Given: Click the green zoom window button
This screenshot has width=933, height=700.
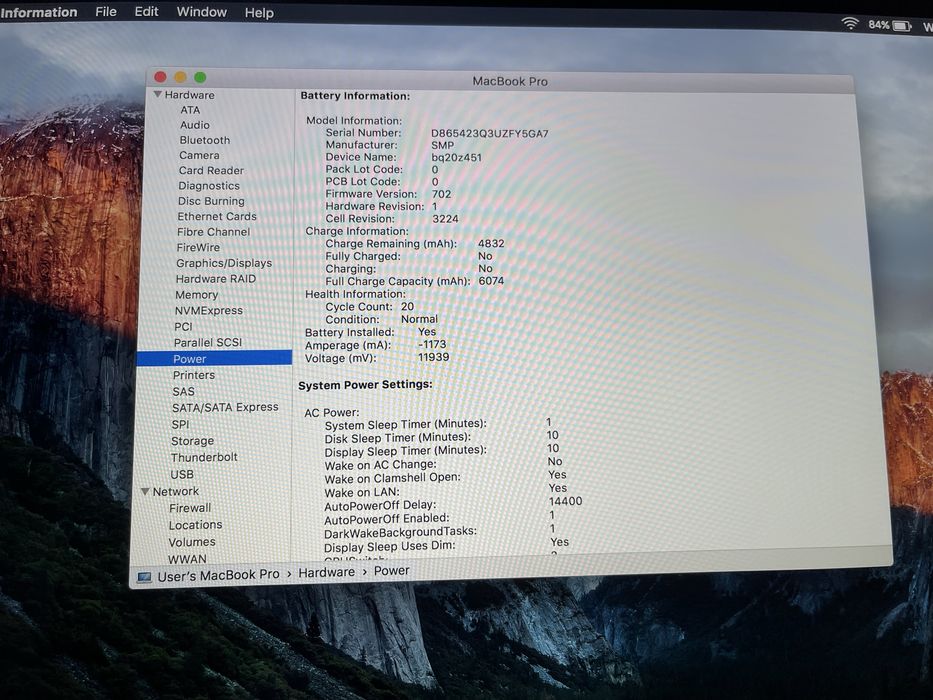Looking at the screenshot, I should (x=201, y=77).
